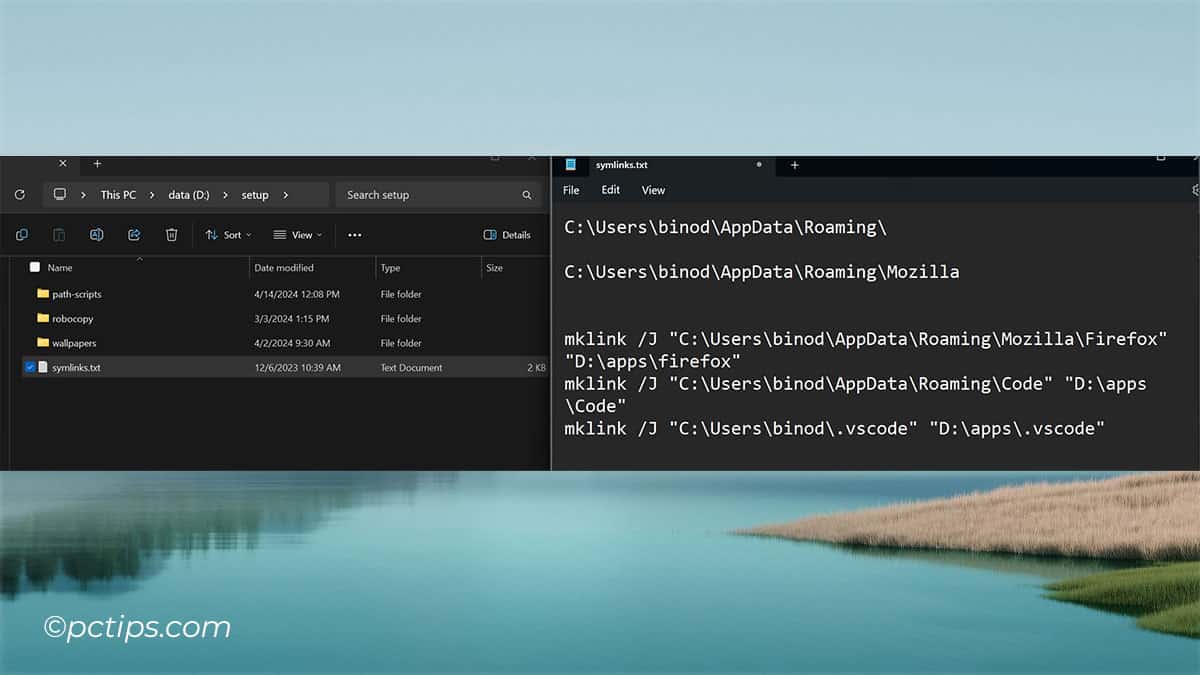Open the See more three-dots menu
Screen dimensions: 1200x675
click(354, 235)
